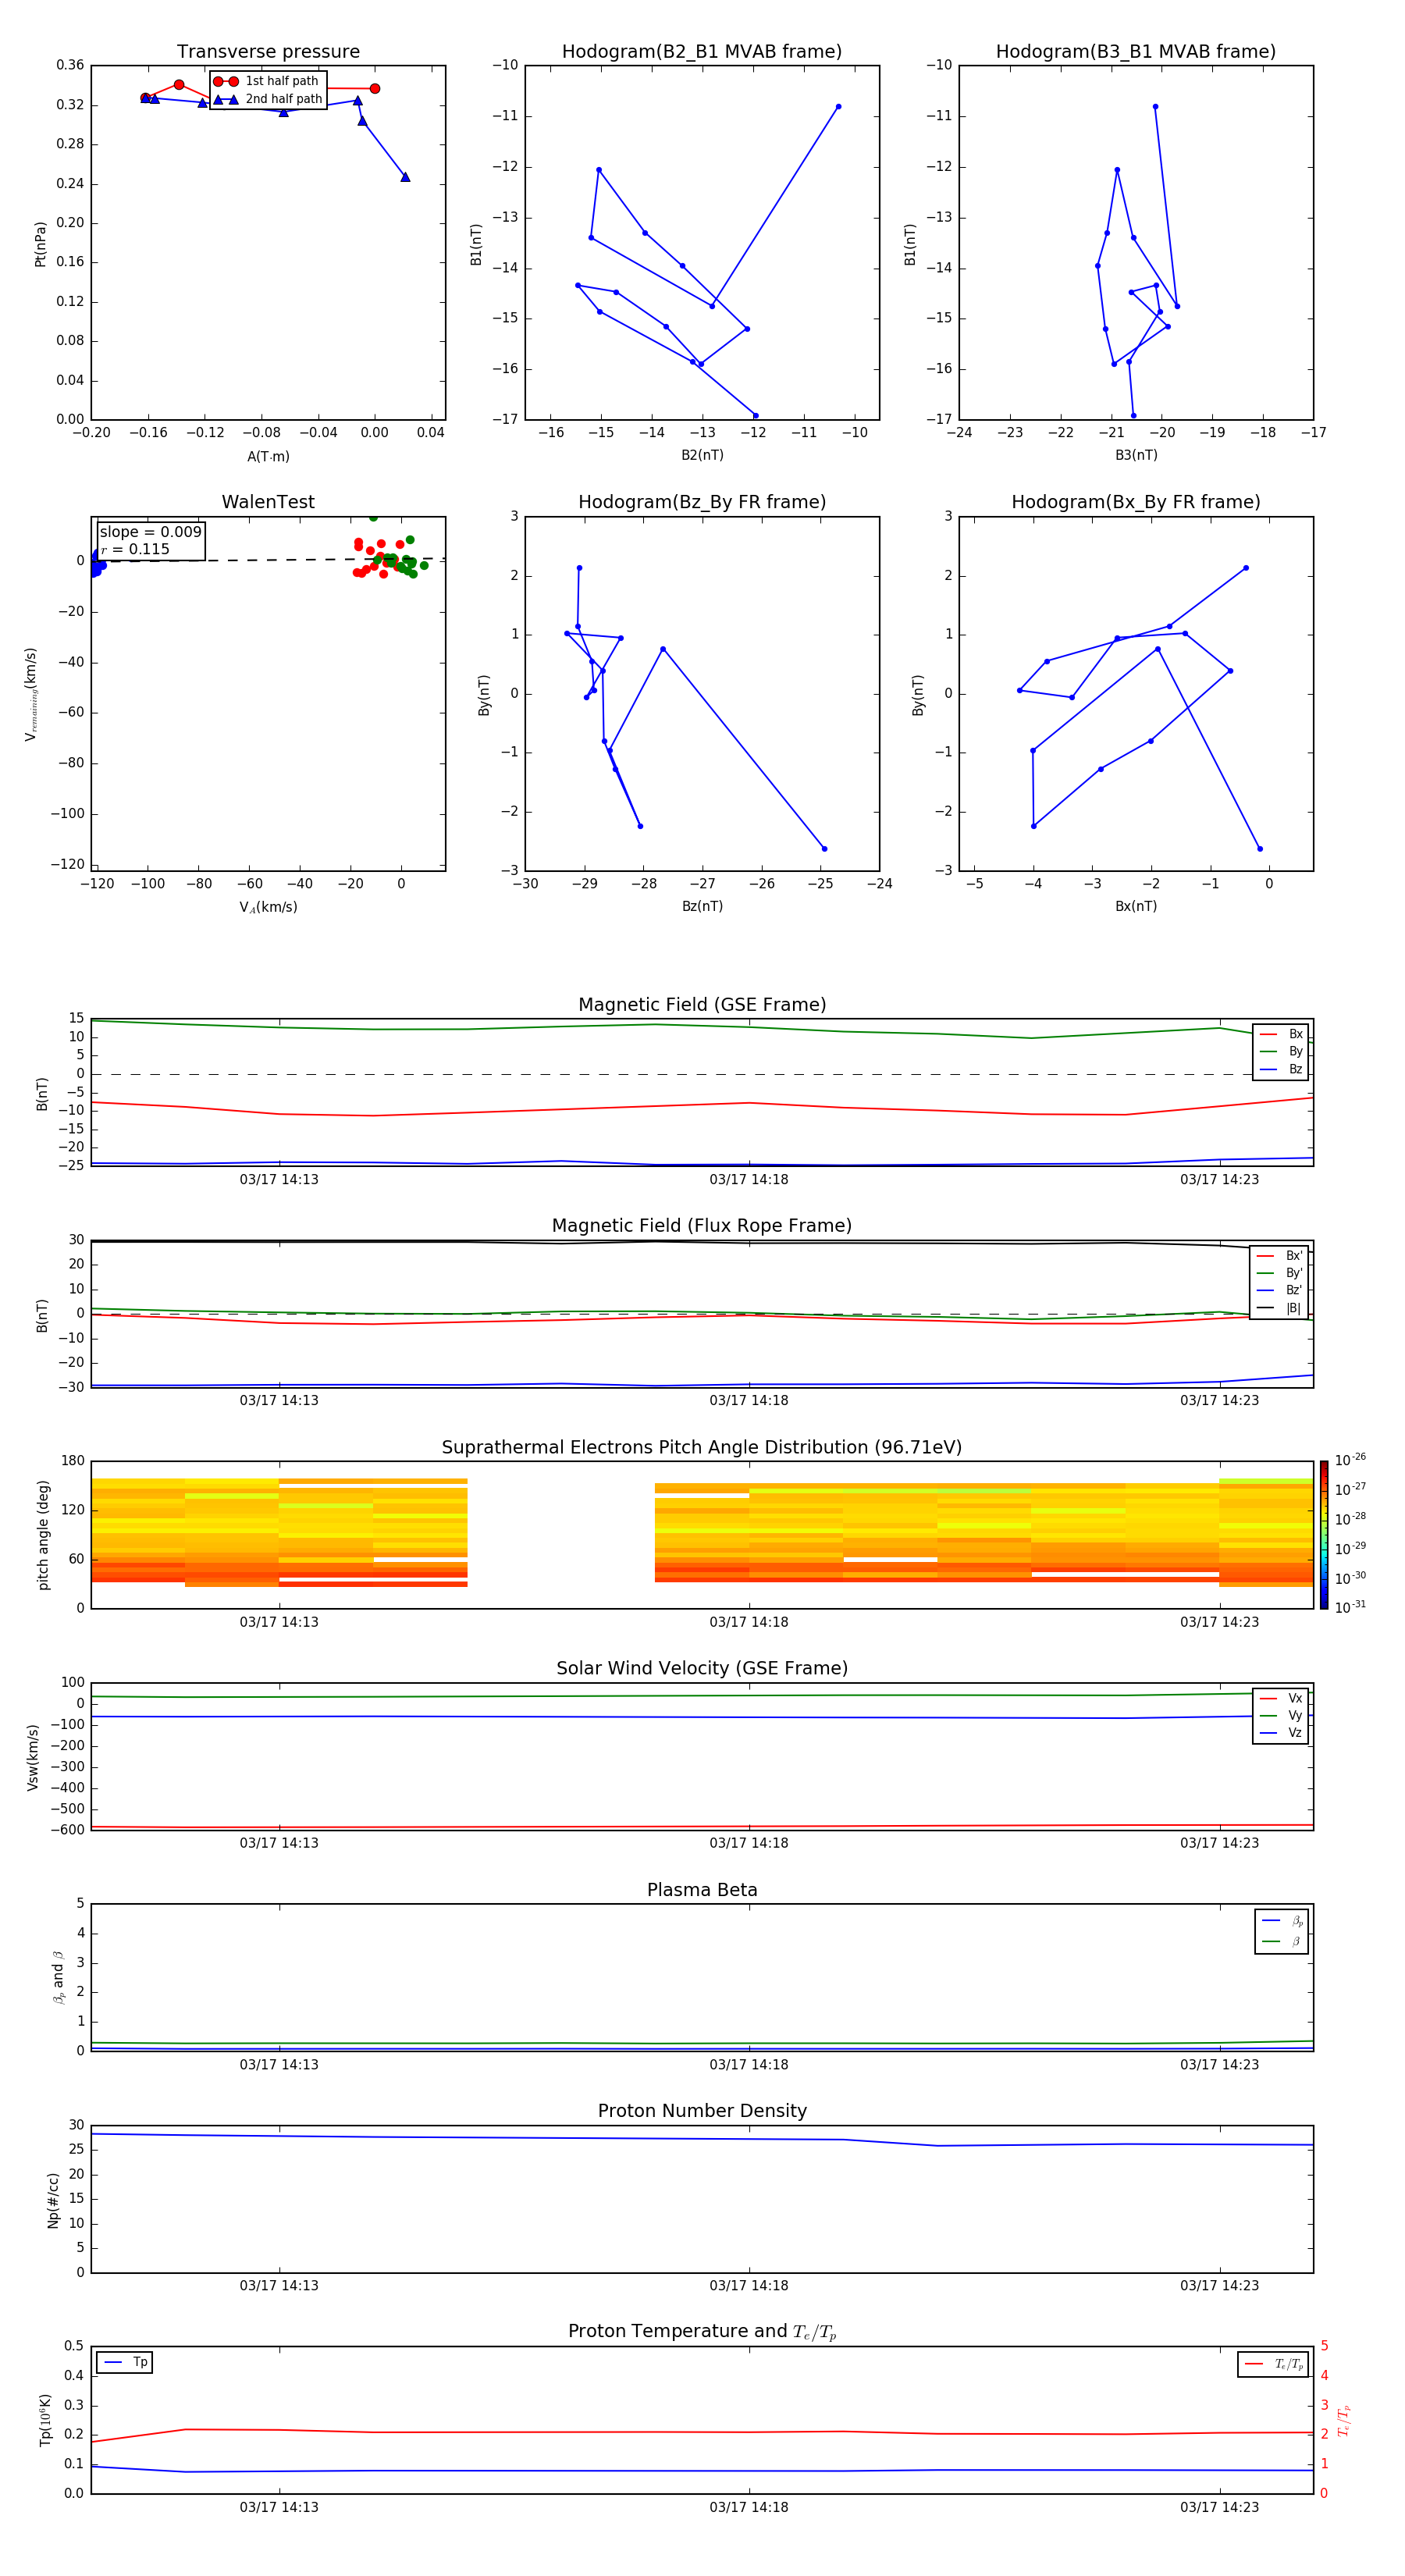Screen dimensions: 1405x2576
Task: Click the 'Hodogram(B3_B1 MVAB frame)' title
Action: pos(1136,51)
